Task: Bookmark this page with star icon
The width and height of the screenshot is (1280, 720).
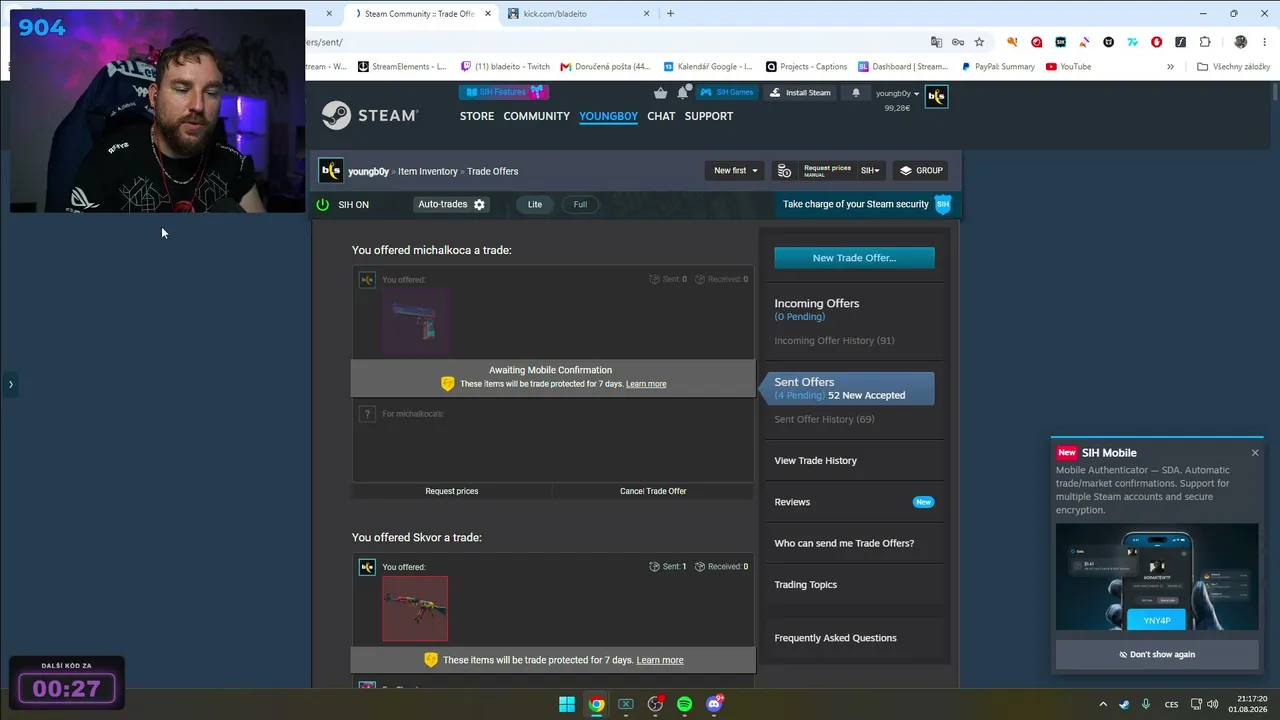Action: point(979,42)
